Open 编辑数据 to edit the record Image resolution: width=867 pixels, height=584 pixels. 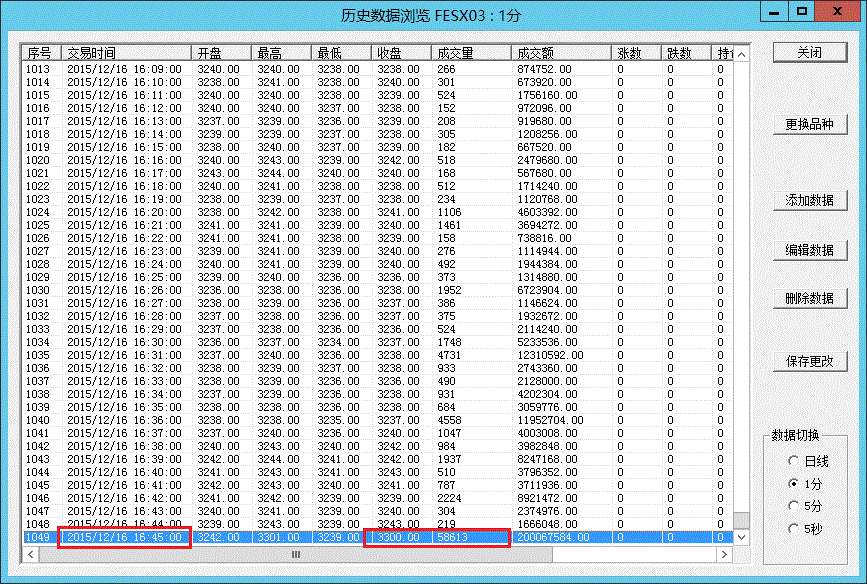click(809, 250)
